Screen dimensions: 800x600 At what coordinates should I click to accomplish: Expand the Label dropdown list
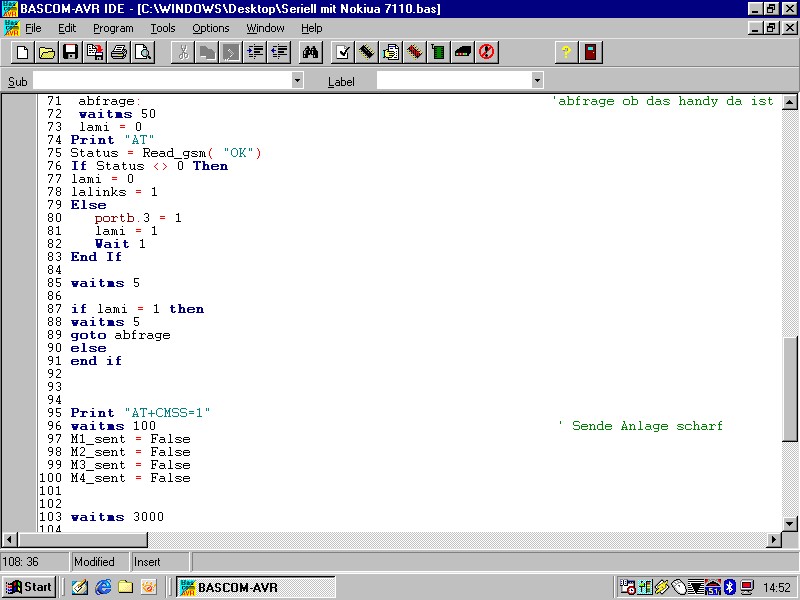coord(537,80)
